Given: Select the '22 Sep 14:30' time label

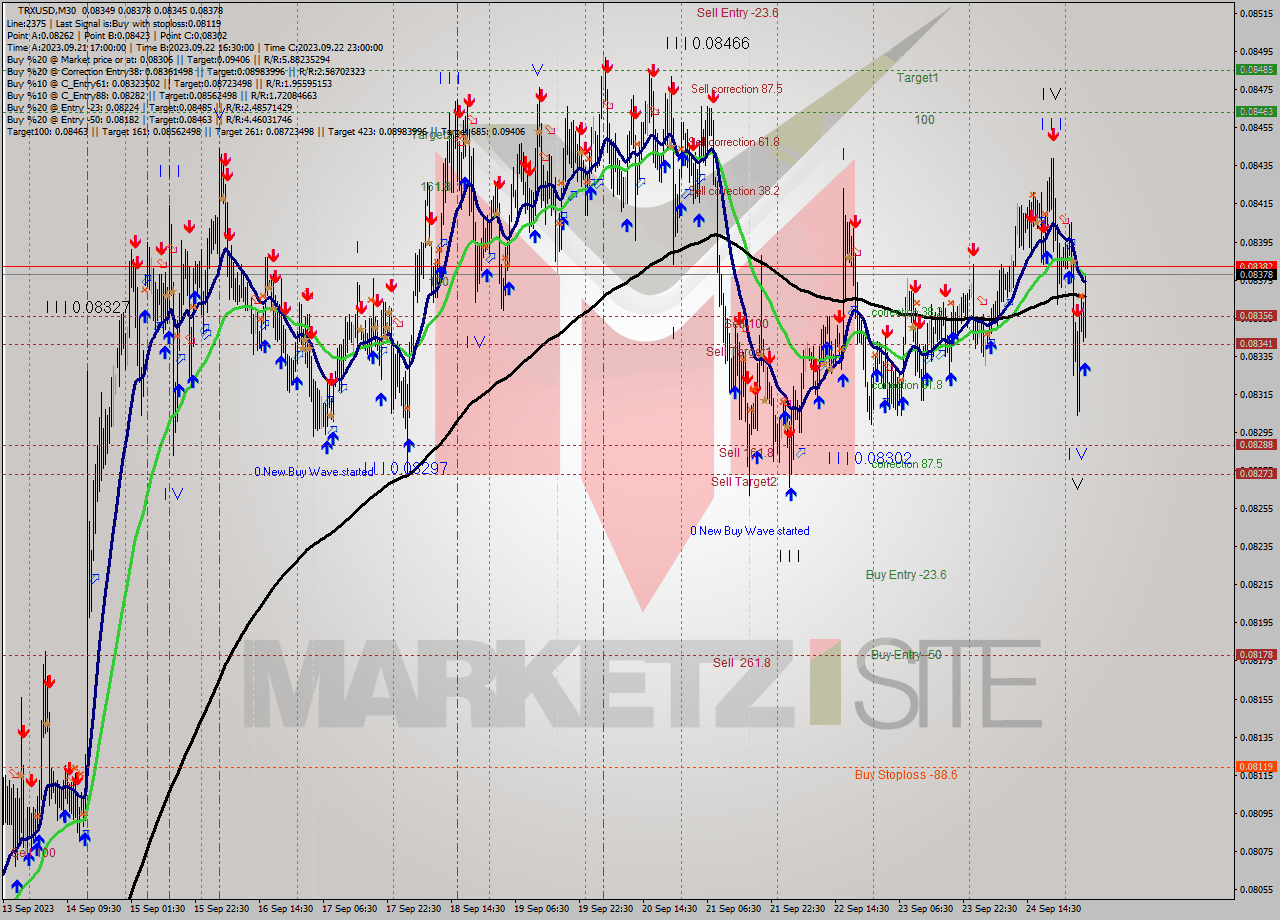Looking at the screenshot, I should point(861,909).
